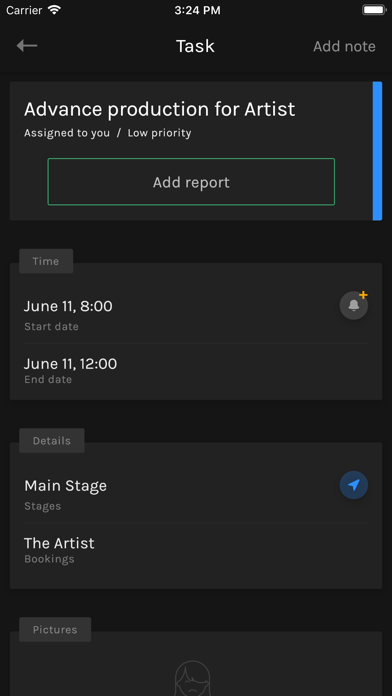This screenshot has height=696, width=392.
Task: Tap the back arrow icon
Action: [27, 45]
